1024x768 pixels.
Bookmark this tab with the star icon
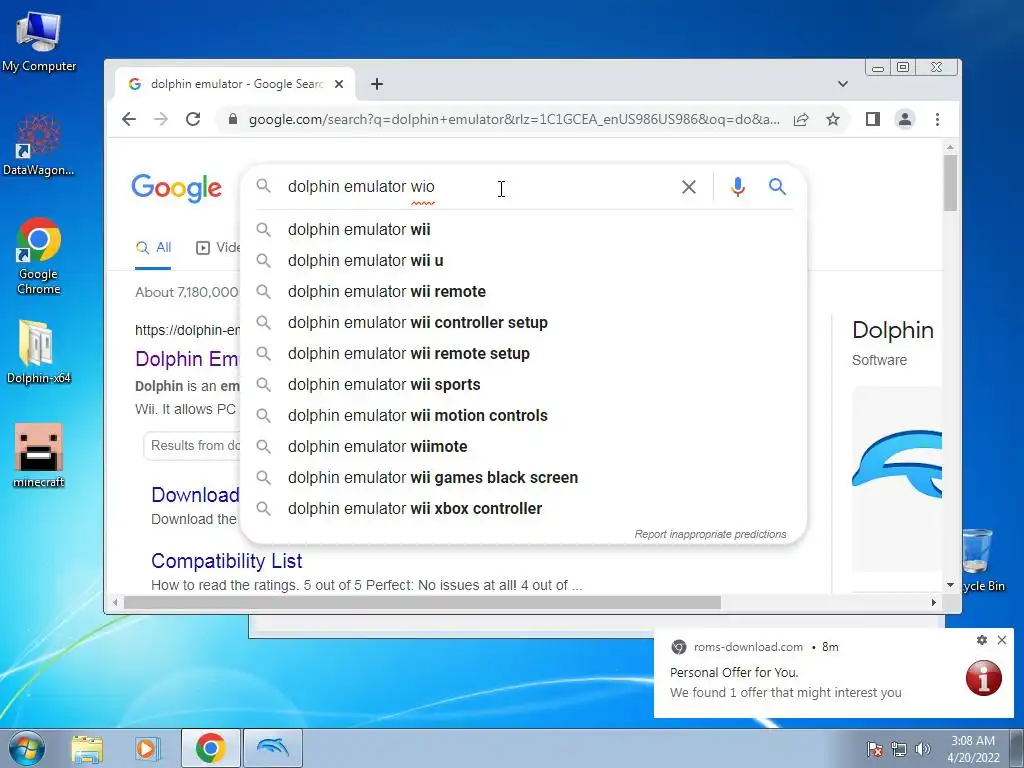(x=833, y=119)
